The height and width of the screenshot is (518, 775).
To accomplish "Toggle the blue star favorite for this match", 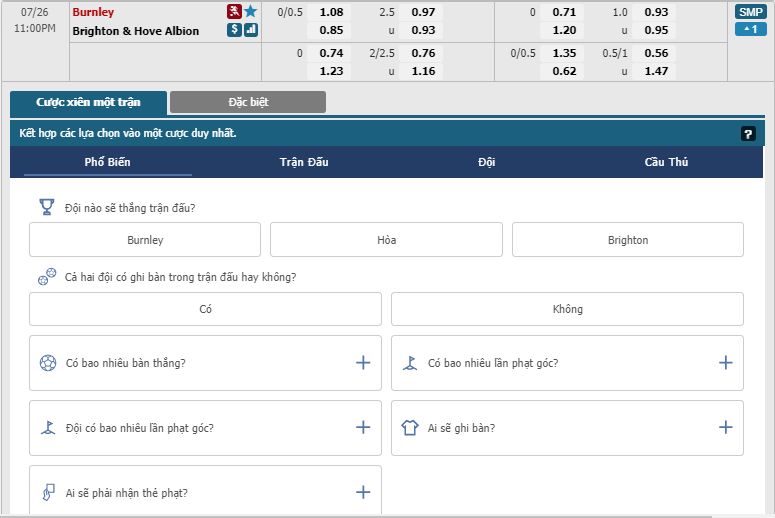I will click(250, 12).
